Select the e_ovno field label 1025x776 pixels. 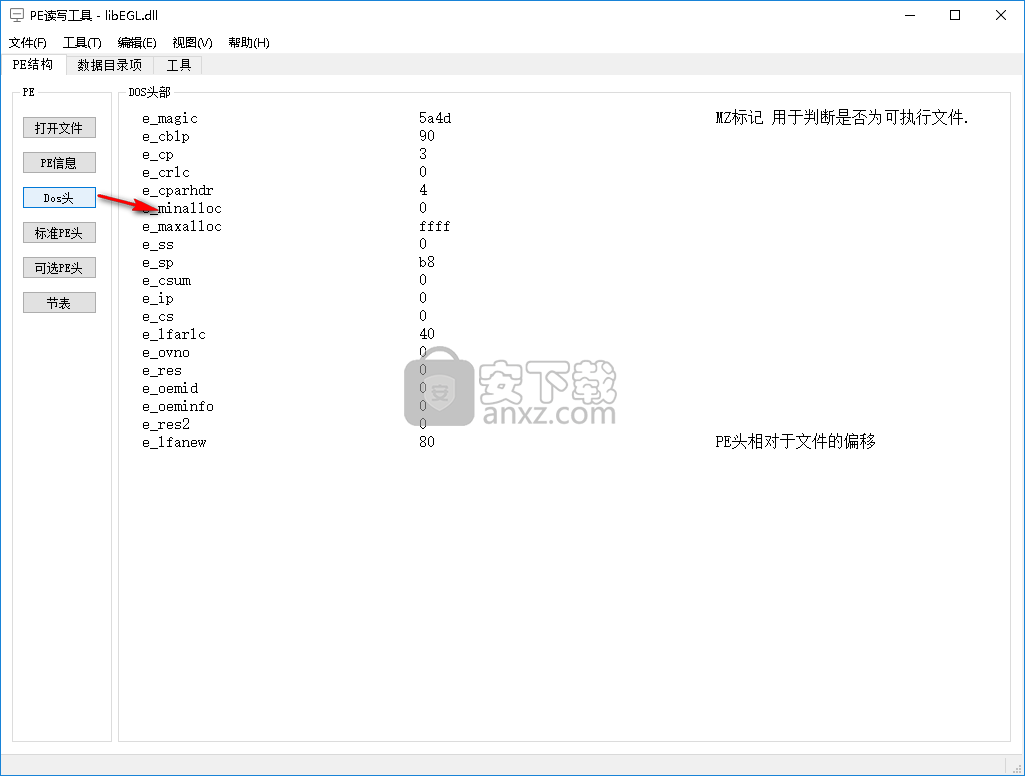pyautogui.click(x=166, y=352)
